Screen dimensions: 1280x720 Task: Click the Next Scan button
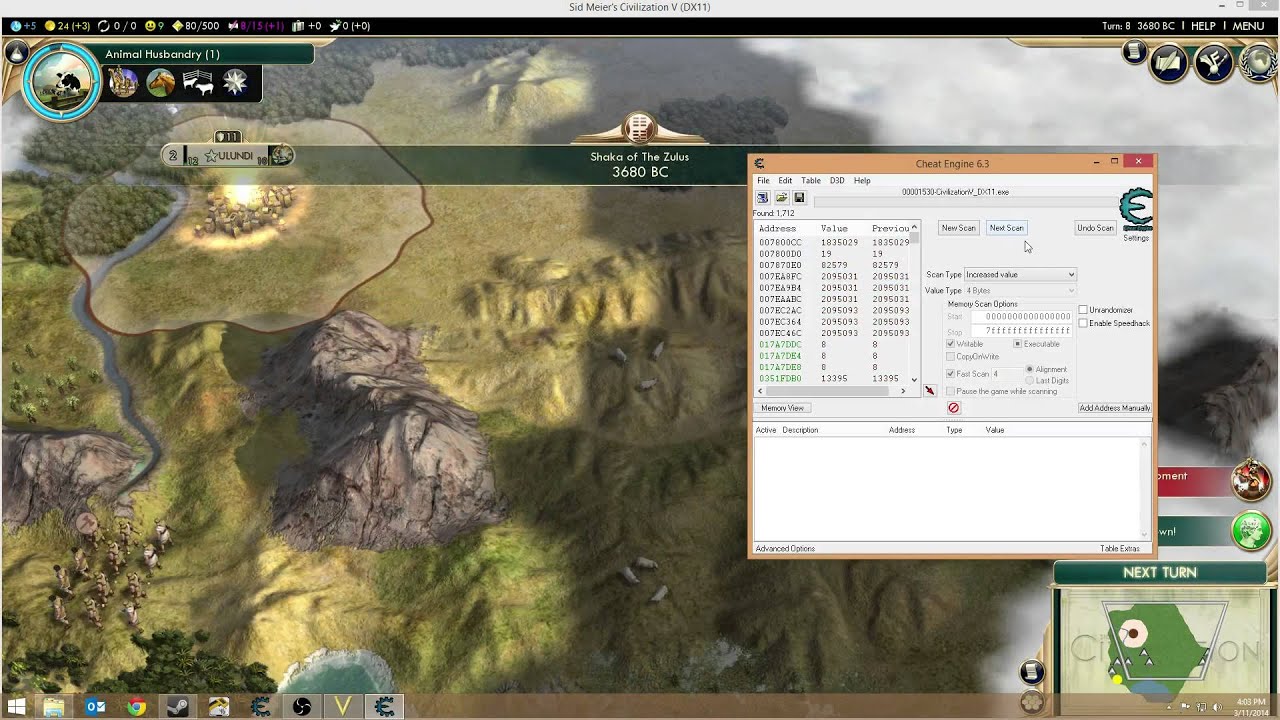pos(1006,228)
